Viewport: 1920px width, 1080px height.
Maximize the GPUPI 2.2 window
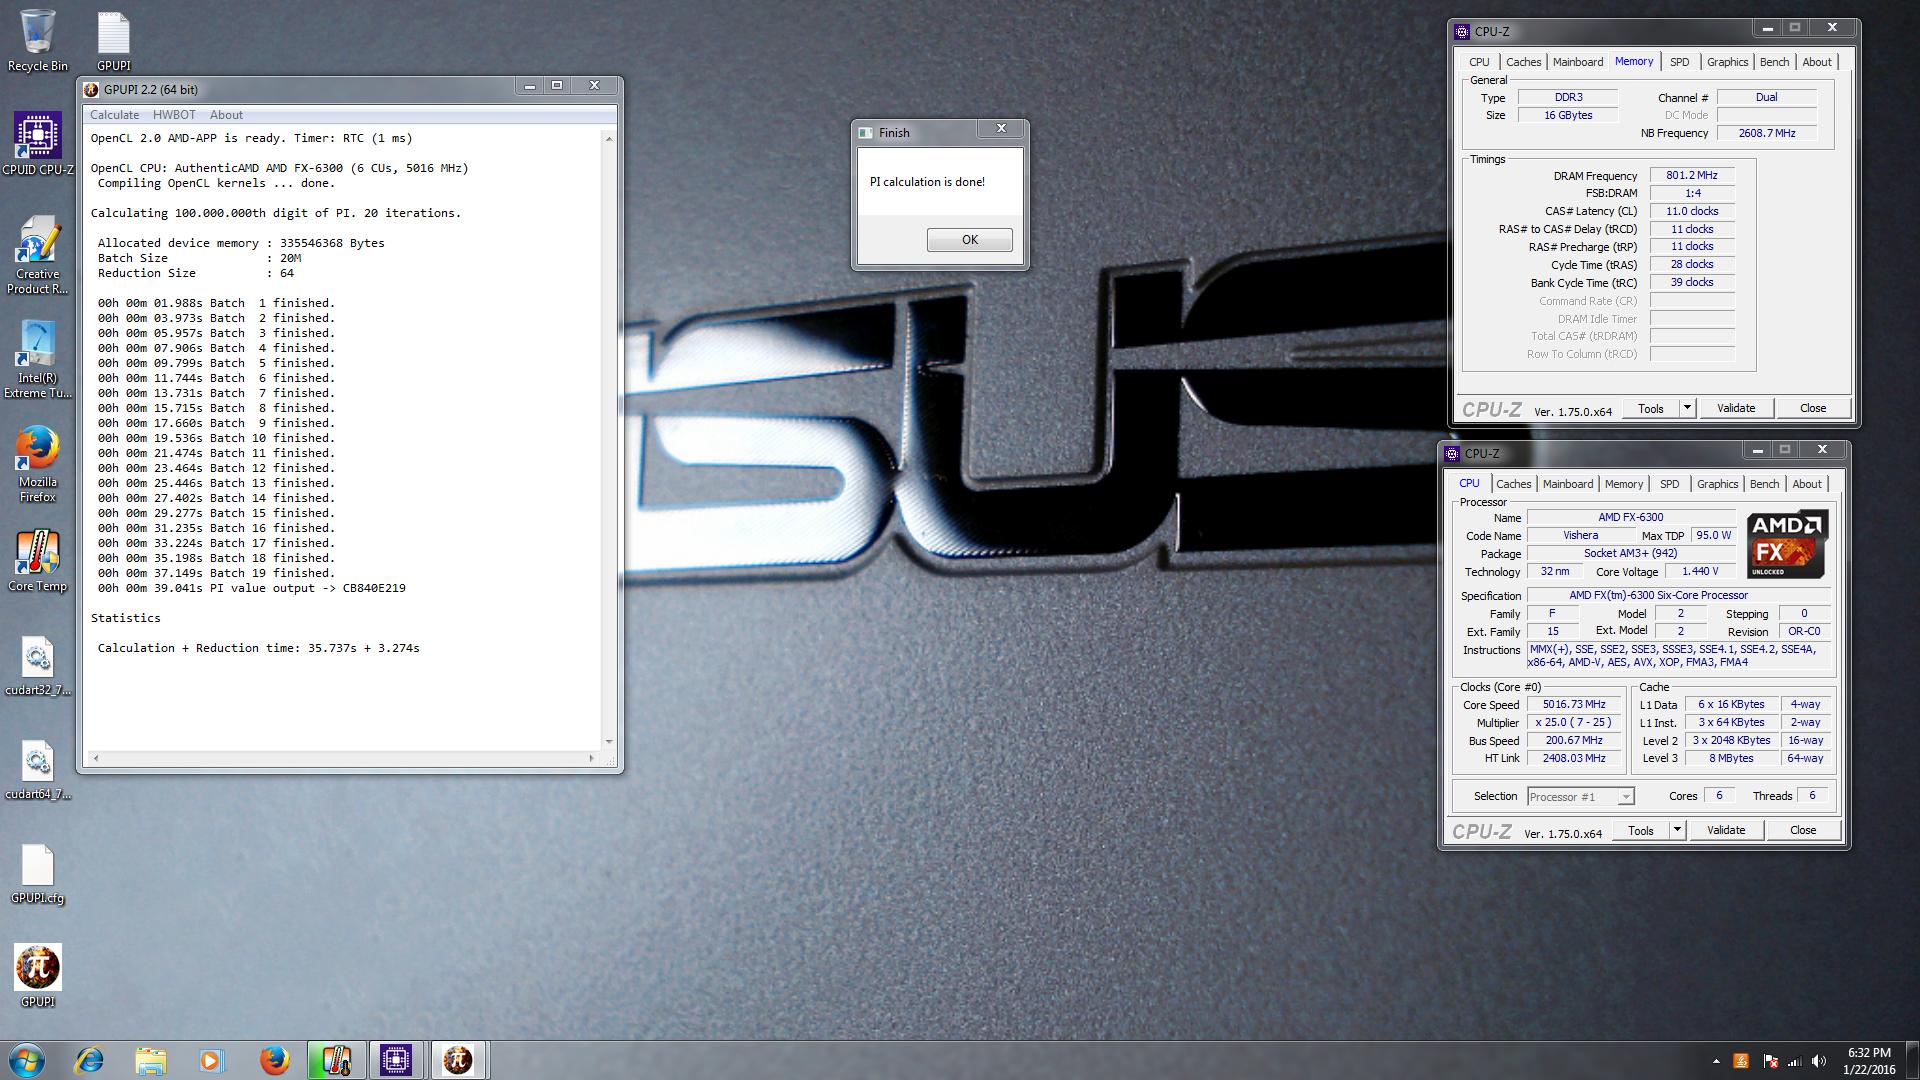557,86
